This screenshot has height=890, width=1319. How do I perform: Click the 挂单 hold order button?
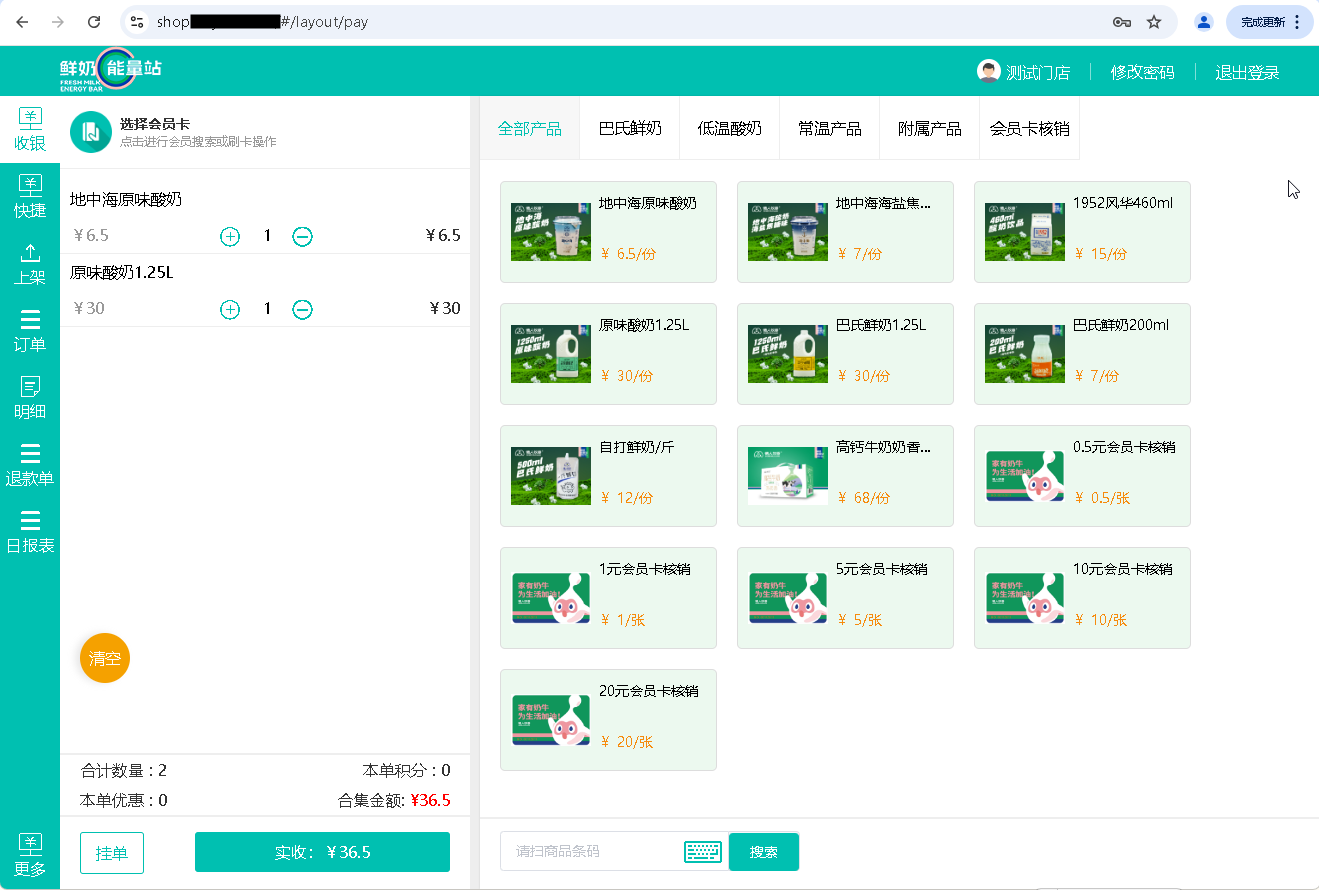[x=112, y=852]
